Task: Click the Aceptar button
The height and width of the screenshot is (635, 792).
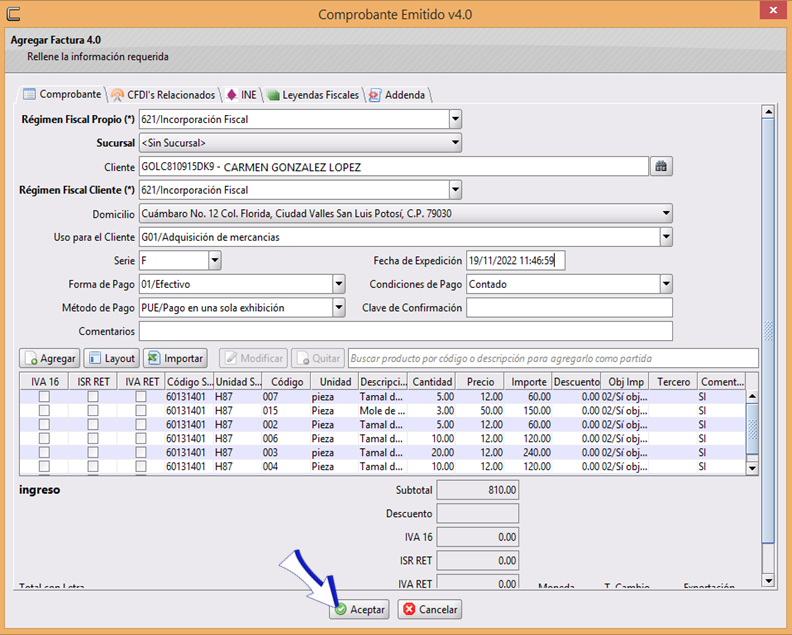Action: [x=360, y=609]
